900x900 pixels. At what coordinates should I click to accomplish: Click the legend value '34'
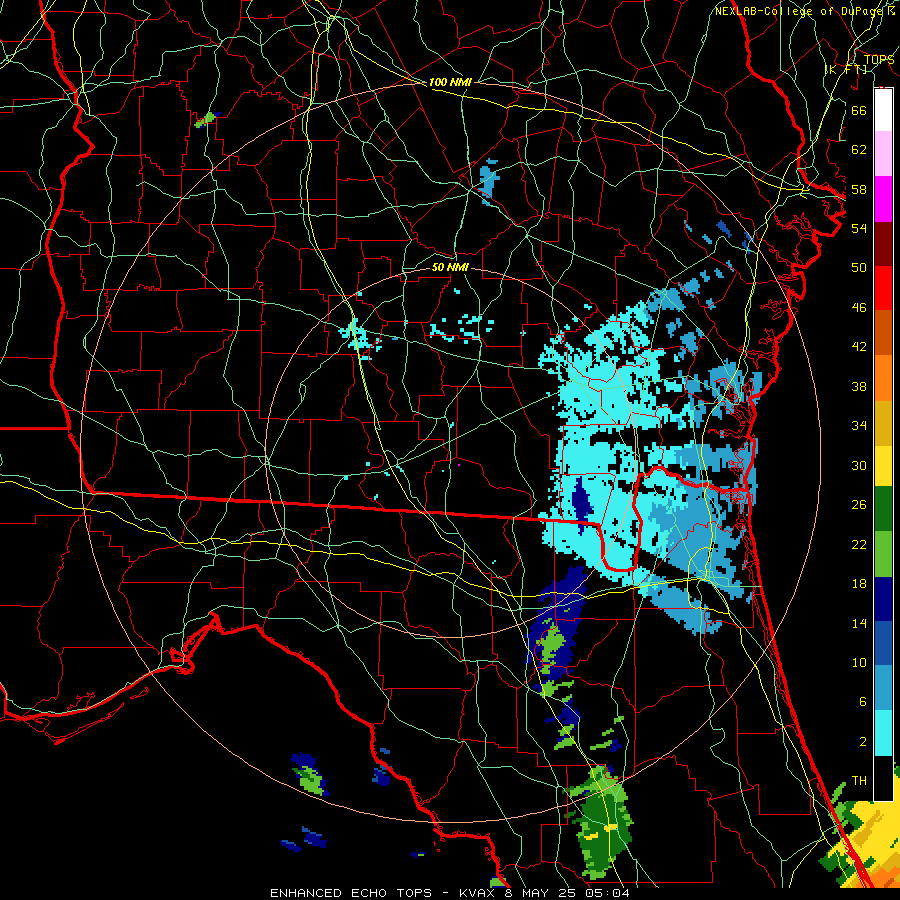click(859, 425)
